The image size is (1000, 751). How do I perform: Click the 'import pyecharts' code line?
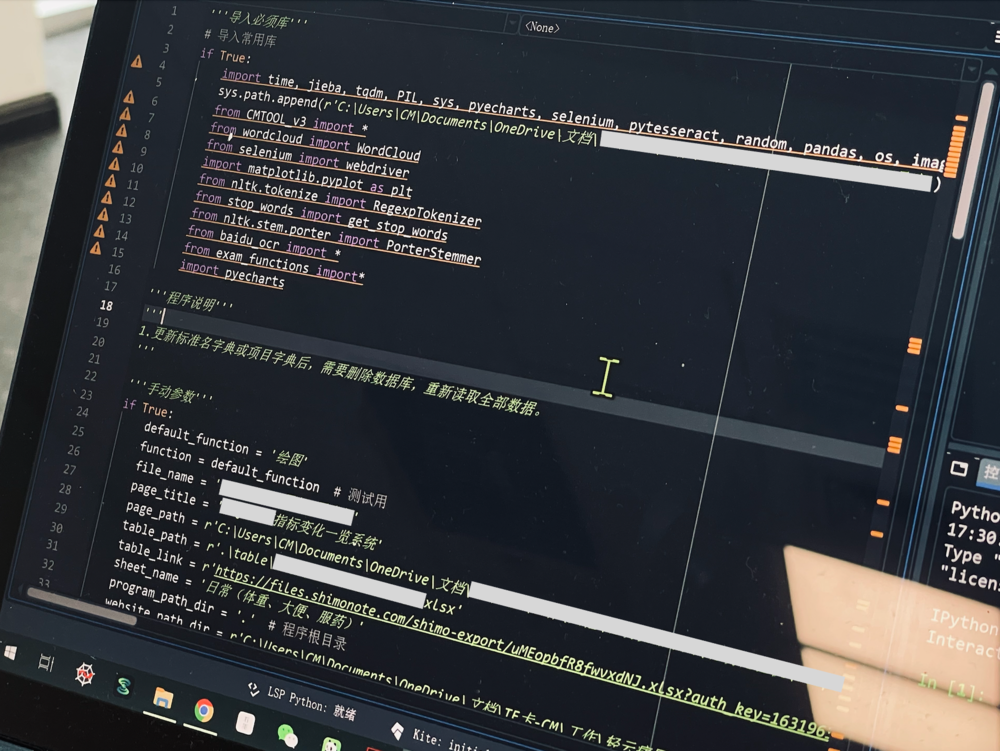tap(232, 273)
